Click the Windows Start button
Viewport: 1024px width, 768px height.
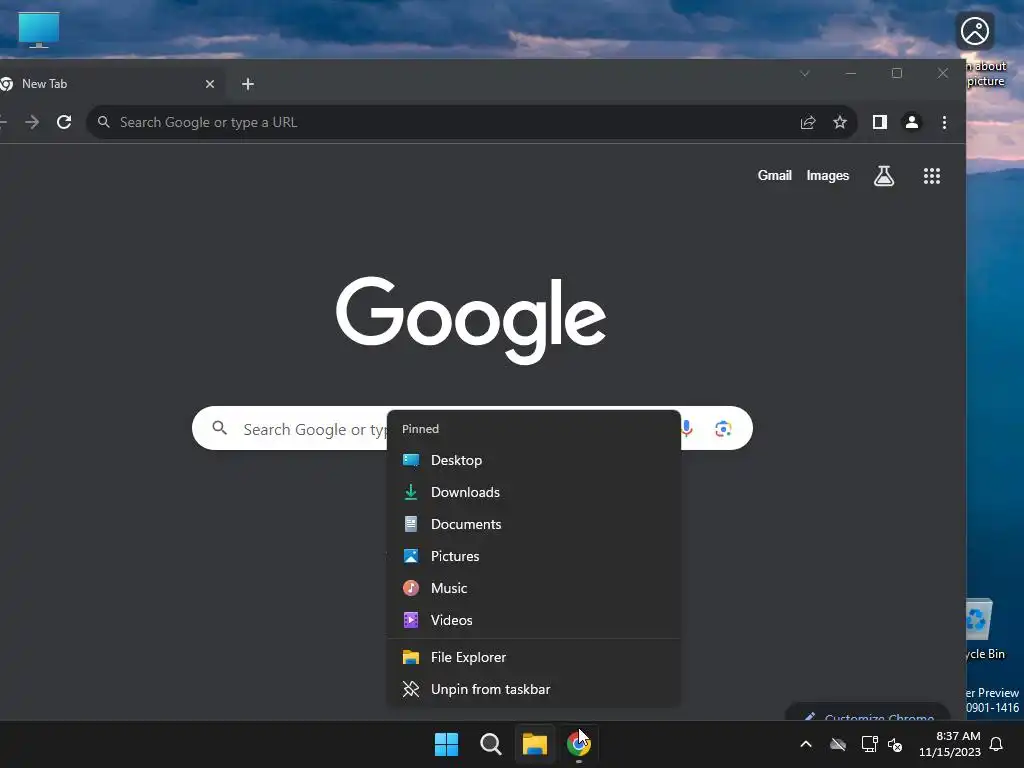(x=447, y=744)
